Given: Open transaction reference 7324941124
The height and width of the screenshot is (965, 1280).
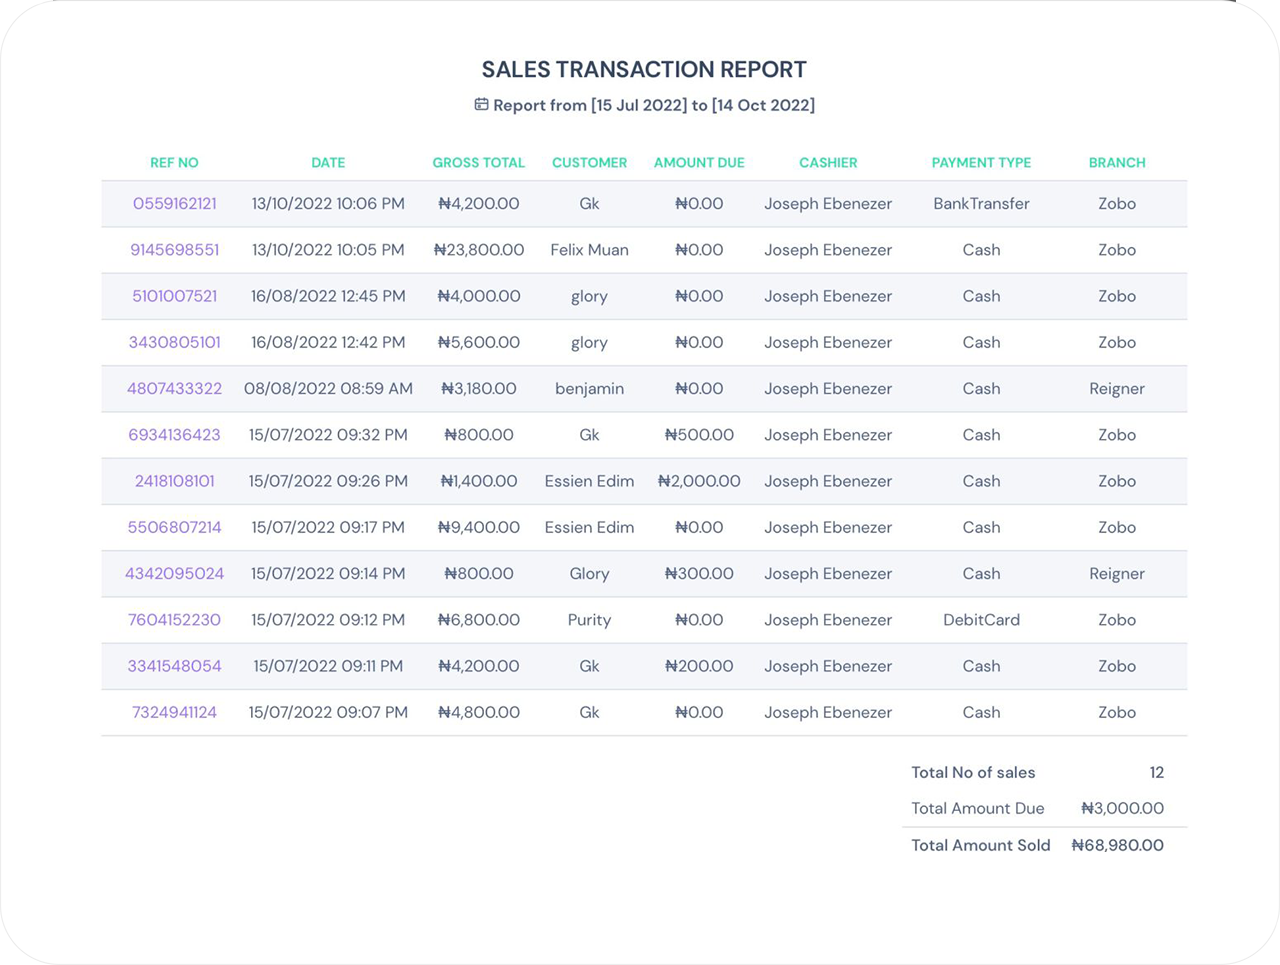Looking at the screenshot, I should pyautogui.click(x=174, y=712).
